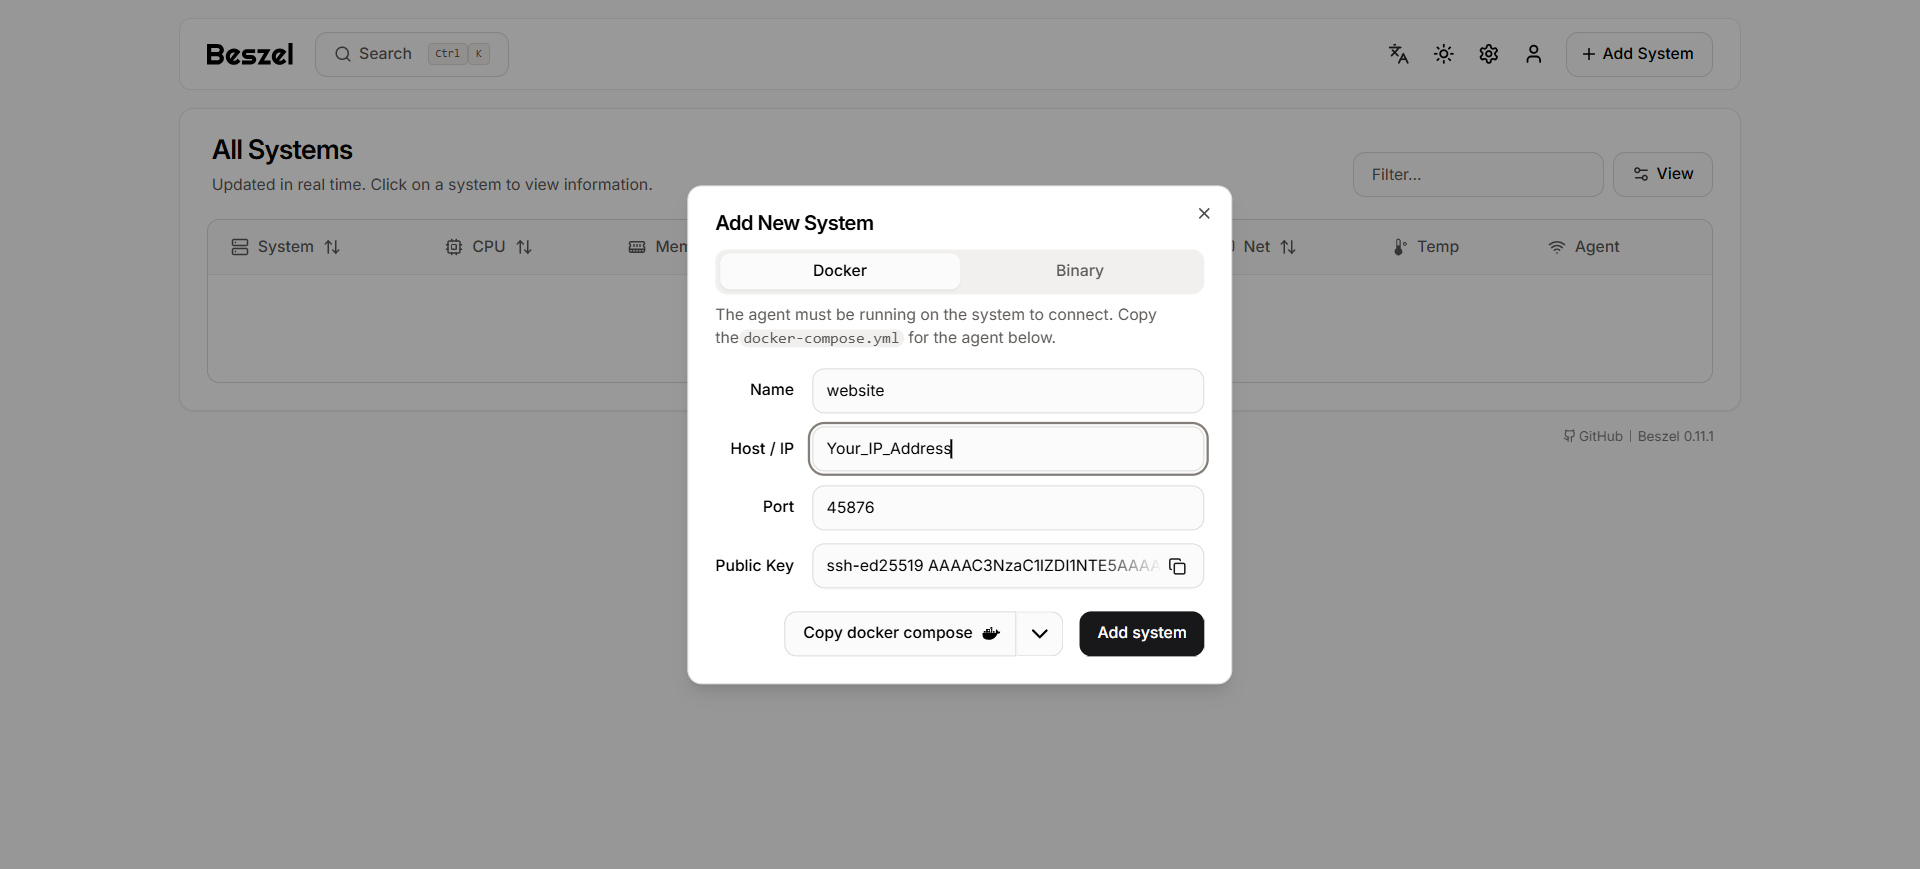Focus the Port input field
Image resolution: width=1920 pixels, height=869 pixels.
(x=1008, y=508)
